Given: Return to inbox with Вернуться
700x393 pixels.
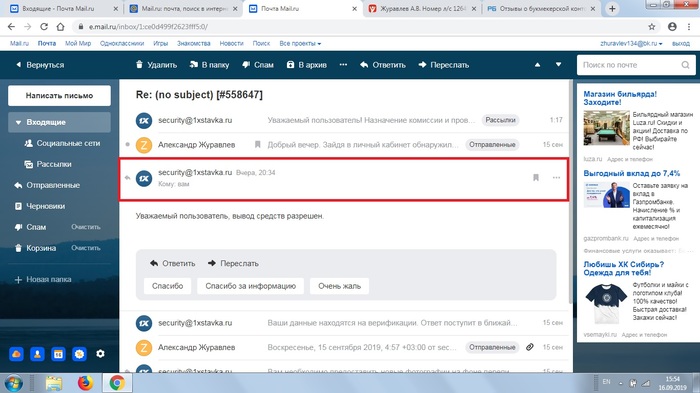Looking at the screenshot, I should [x=40, y=65].
